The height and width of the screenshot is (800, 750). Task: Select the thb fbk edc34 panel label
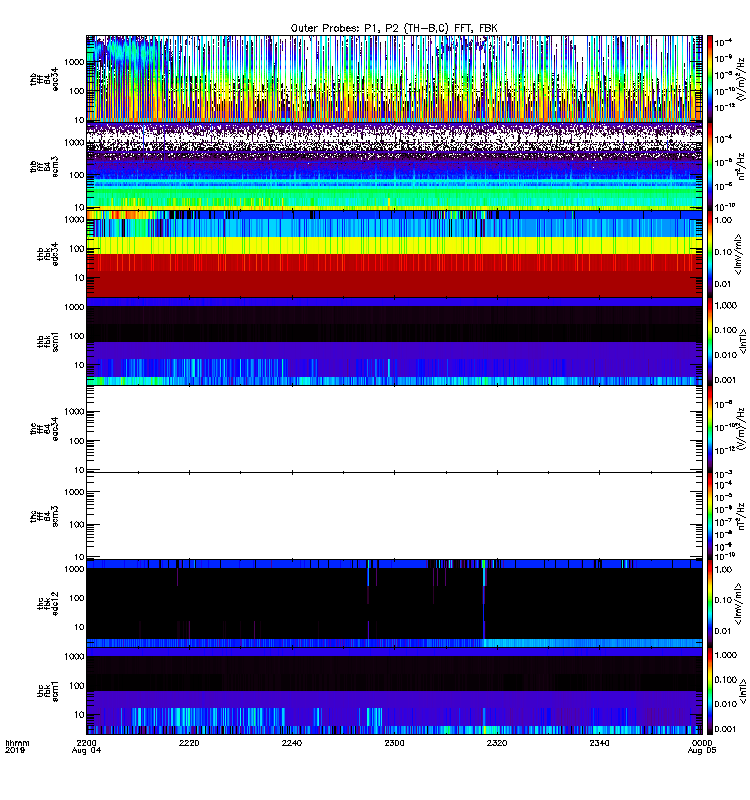tap(47, 254)
